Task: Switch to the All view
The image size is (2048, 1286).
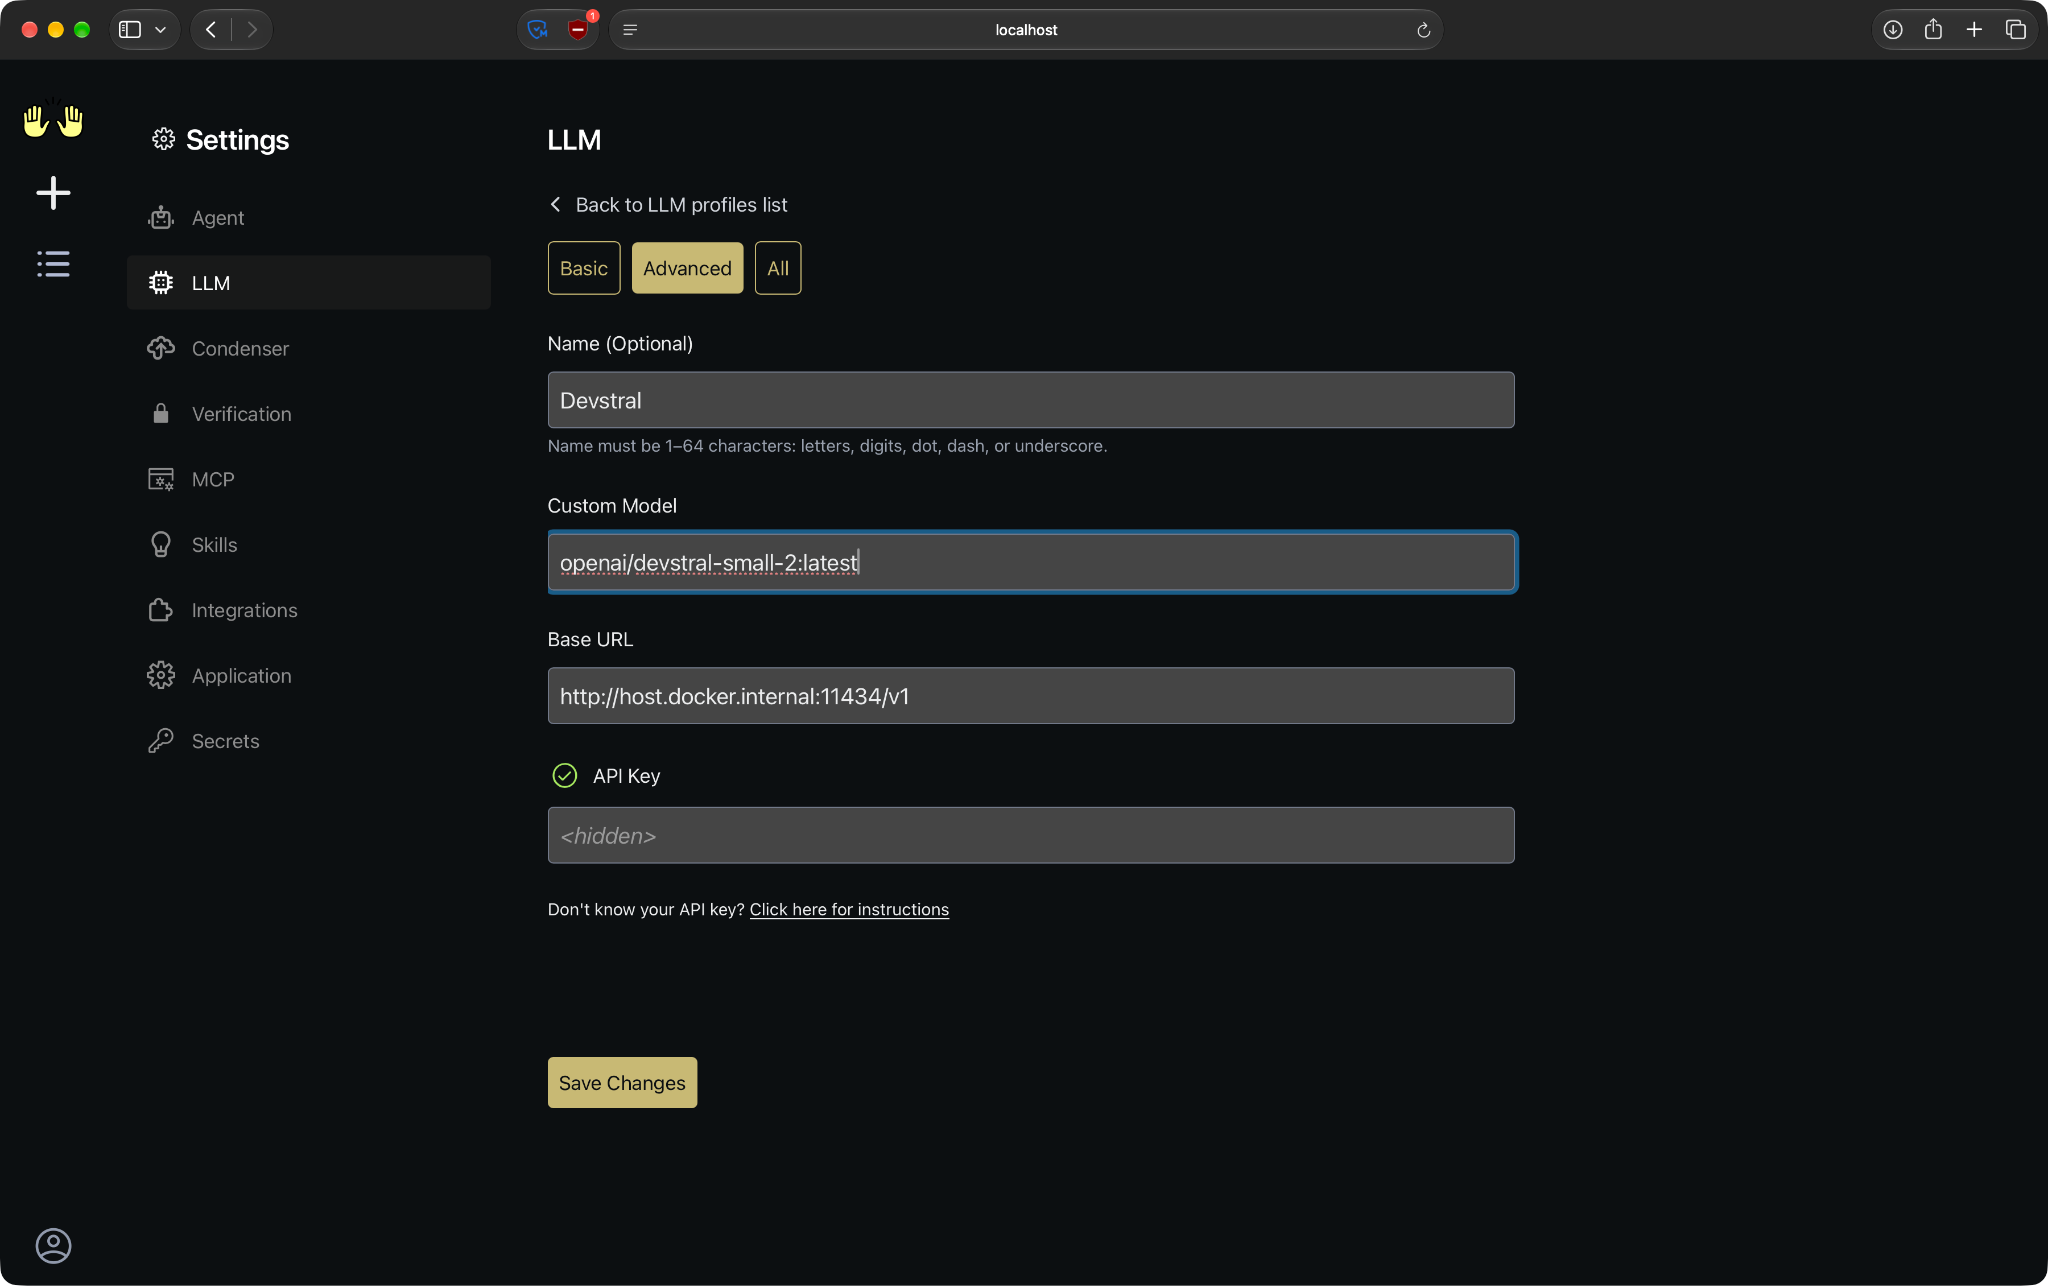Action: tap(778, 268)
